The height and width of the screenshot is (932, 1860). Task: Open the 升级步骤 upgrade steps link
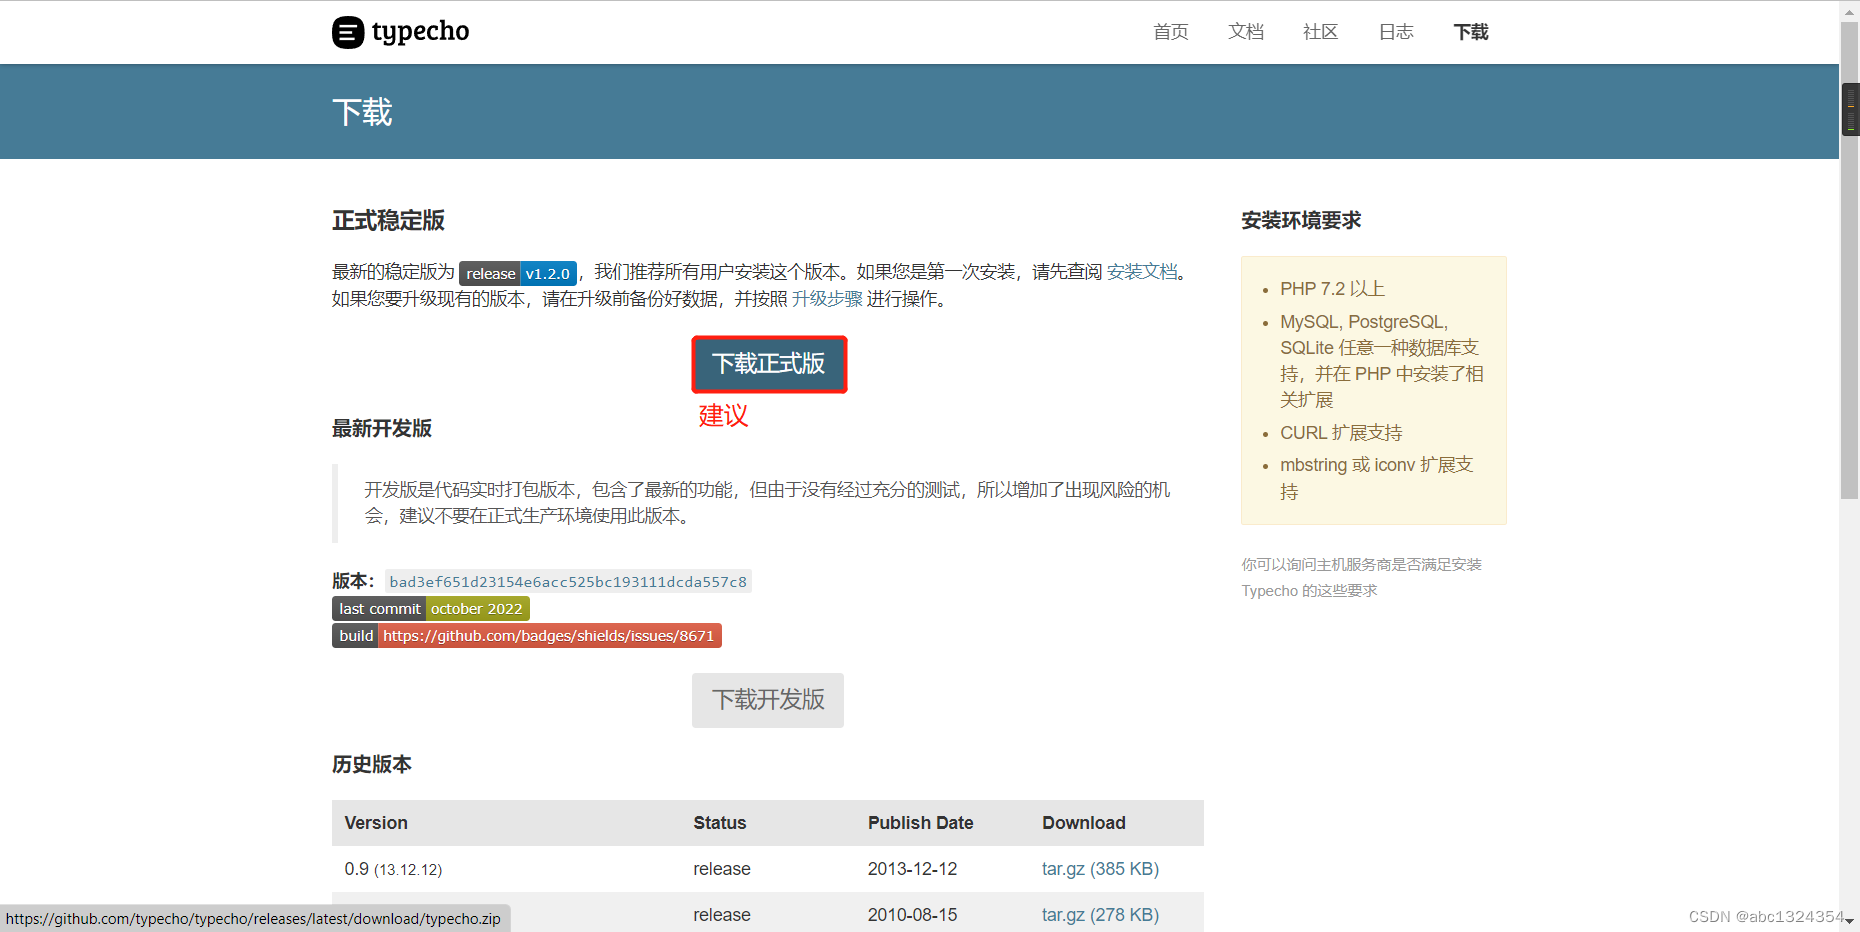click(828, 298)
